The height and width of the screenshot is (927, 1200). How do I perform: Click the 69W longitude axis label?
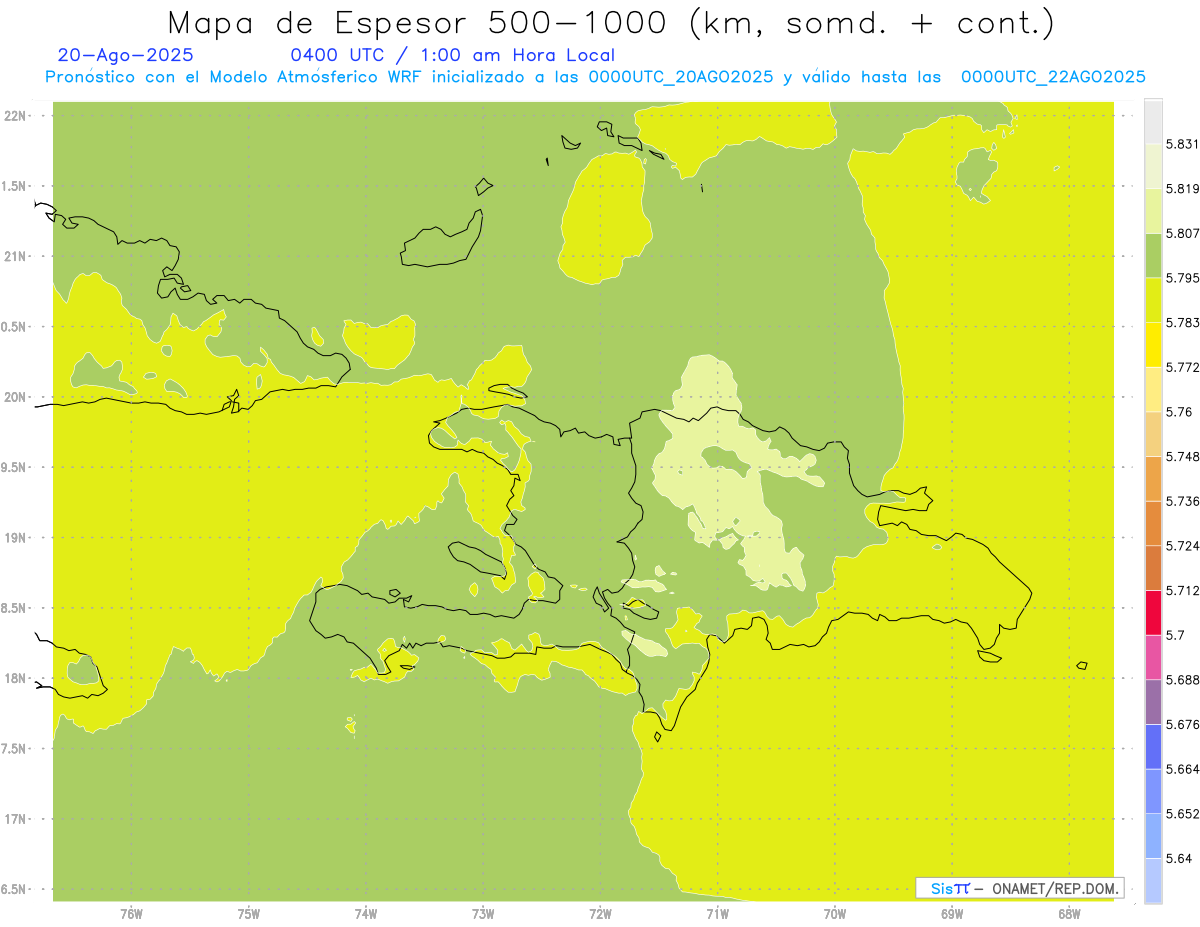952,914
